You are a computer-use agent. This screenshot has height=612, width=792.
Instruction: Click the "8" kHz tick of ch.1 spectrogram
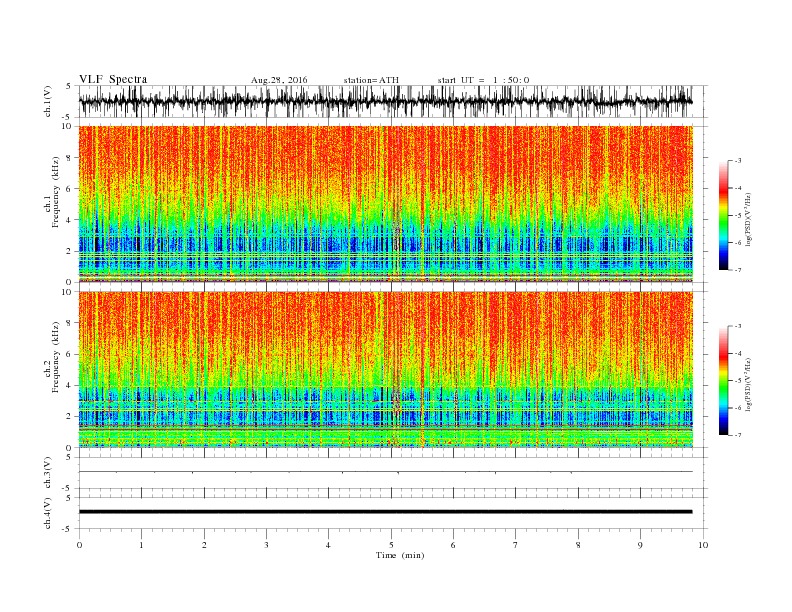click(69, 158)
